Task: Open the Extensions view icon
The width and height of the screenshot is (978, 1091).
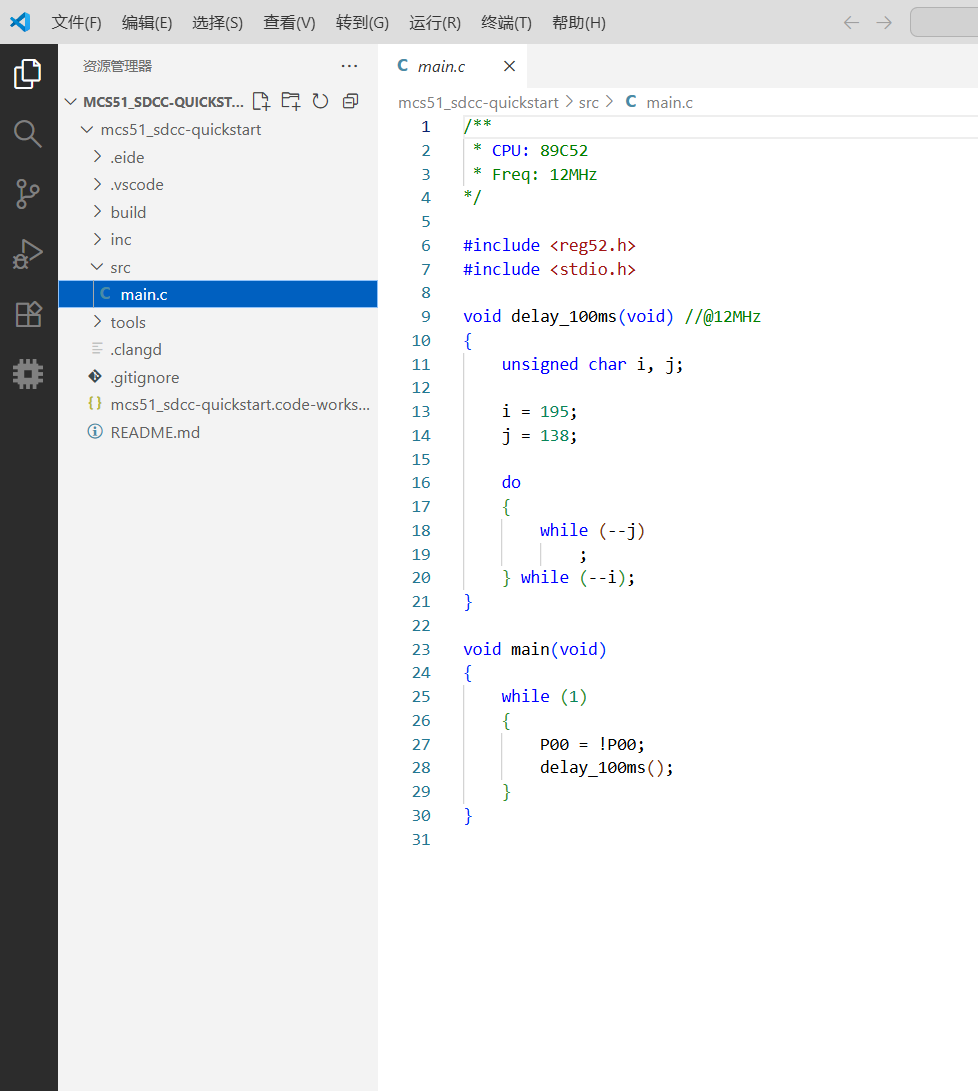Action: pos(28,314)
